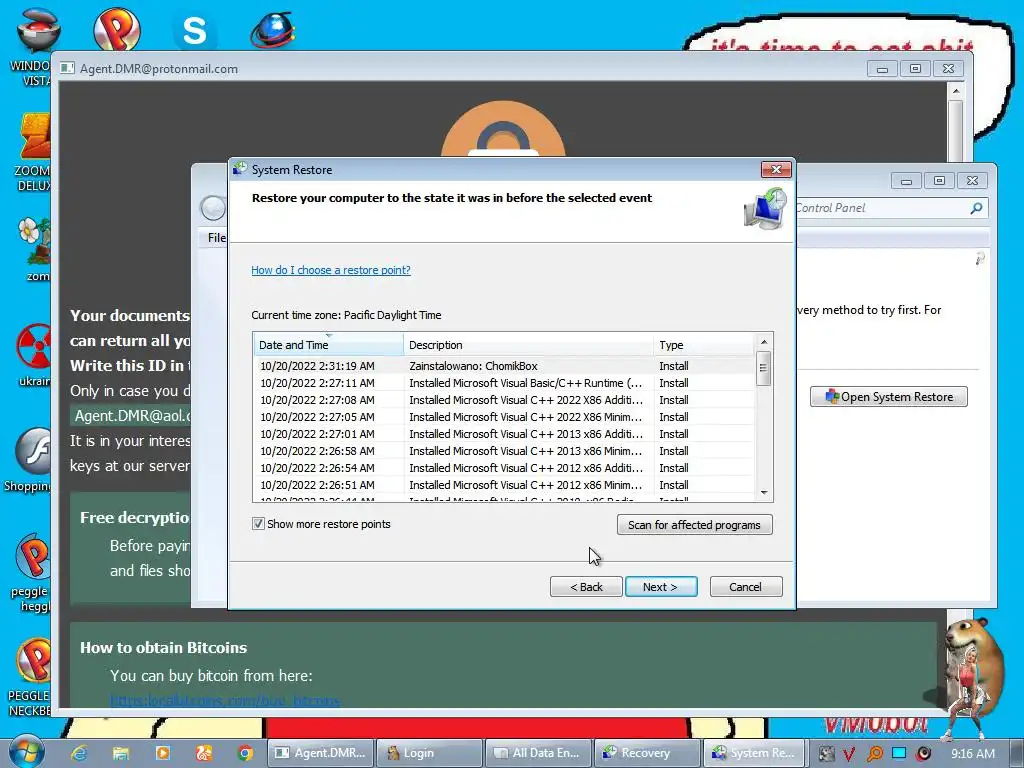Sort by Type column header

coord(703,344)
